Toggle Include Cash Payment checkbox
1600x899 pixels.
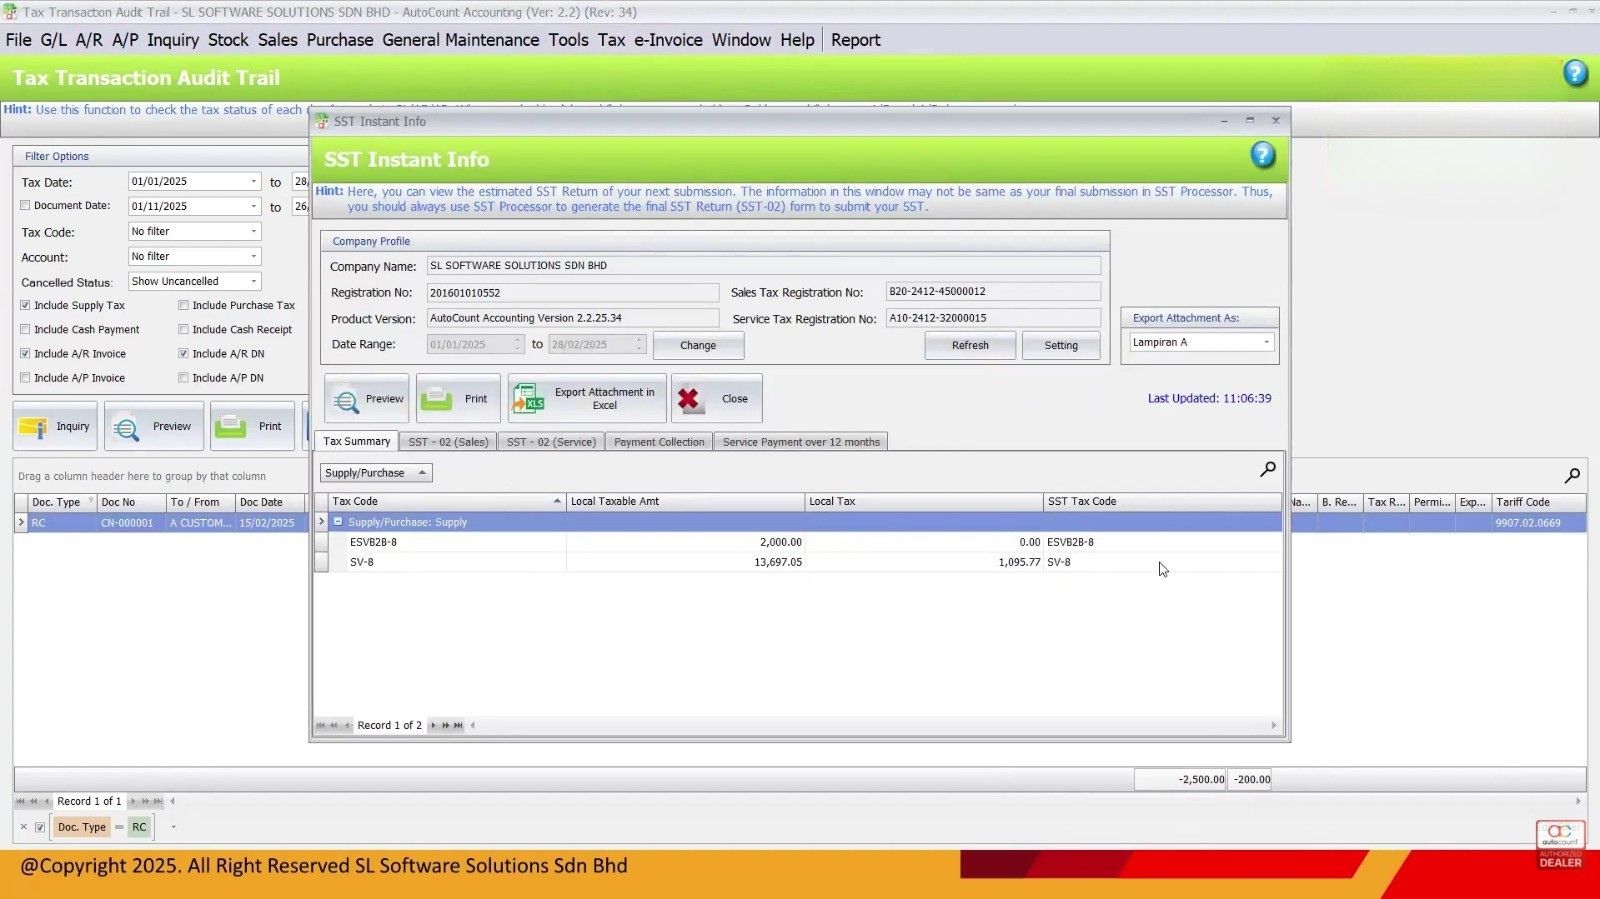(x=25, y=330)
